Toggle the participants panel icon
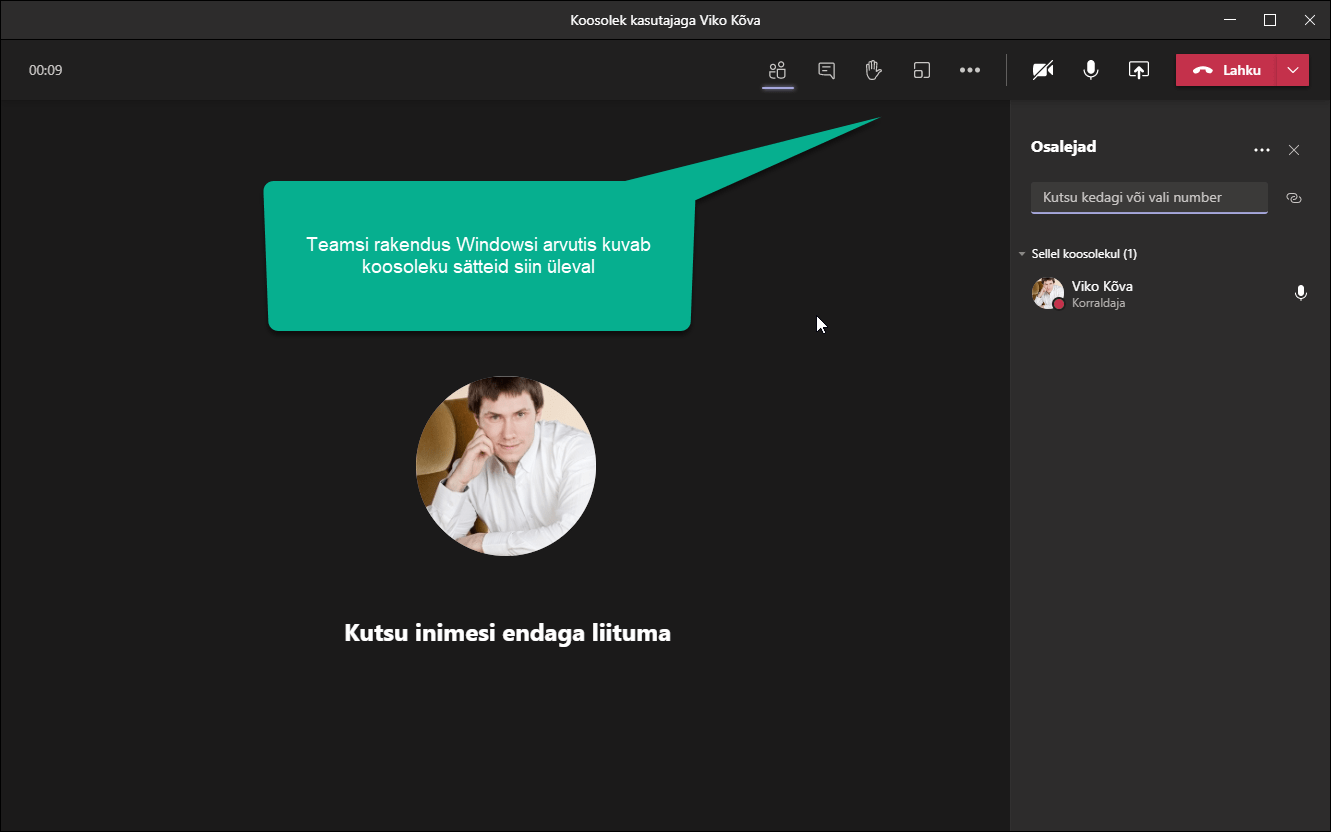Image resolution: width=1331 pixels, height=832 pixels. [778, 70]
